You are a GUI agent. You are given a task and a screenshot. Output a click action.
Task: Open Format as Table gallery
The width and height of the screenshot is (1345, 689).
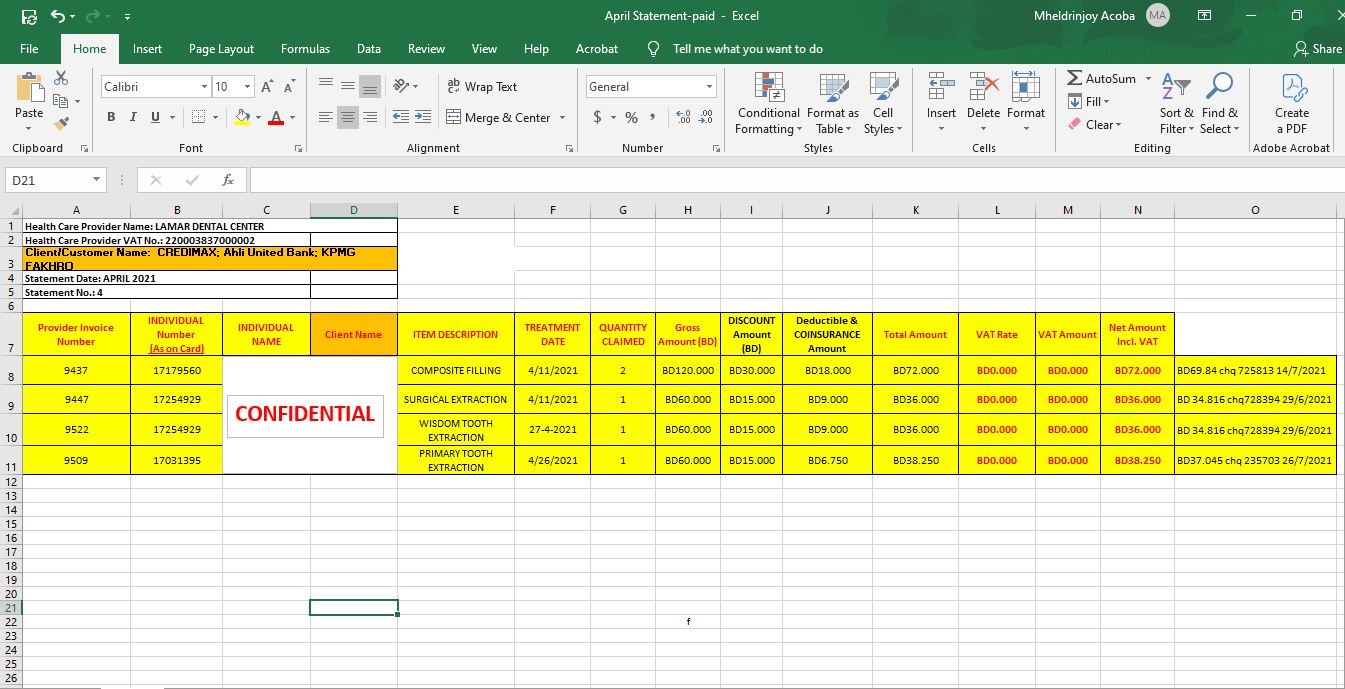point(832,103)
